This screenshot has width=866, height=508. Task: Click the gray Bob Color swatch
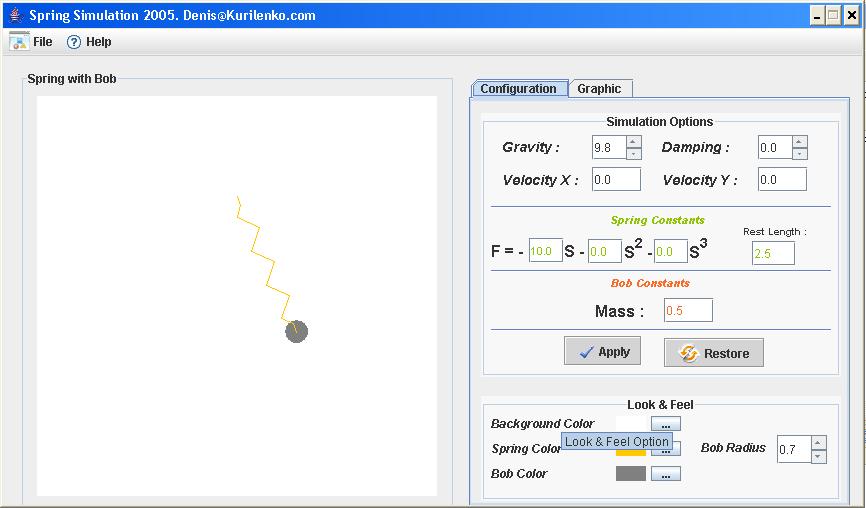click(x=631, y=474)
